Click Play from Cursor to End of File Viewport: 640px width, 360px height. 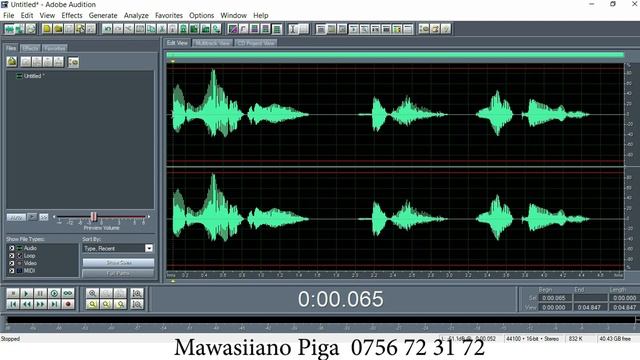(54, 293)
